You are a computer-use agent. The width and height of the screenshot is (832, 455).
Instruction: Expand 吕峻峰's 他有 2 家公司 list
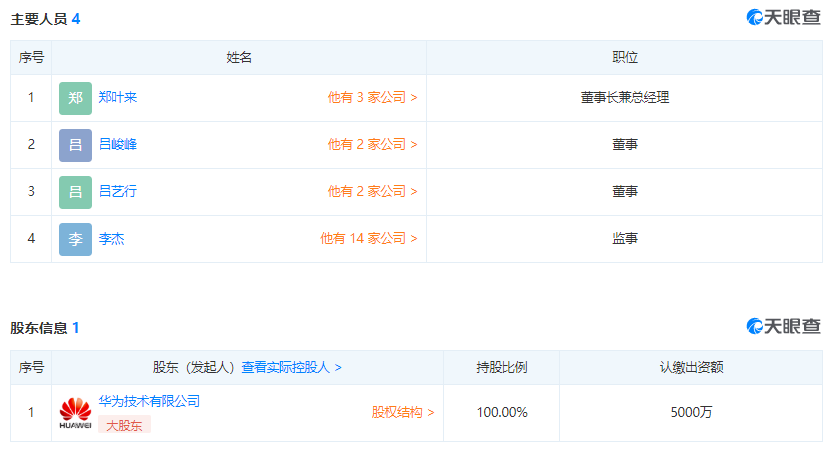point(372,145)
